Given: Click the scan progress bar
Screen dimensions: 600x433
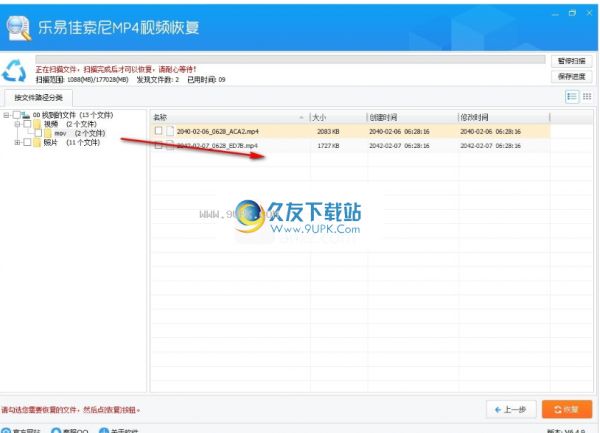Looking at the screenshot, I should point(290,59).
